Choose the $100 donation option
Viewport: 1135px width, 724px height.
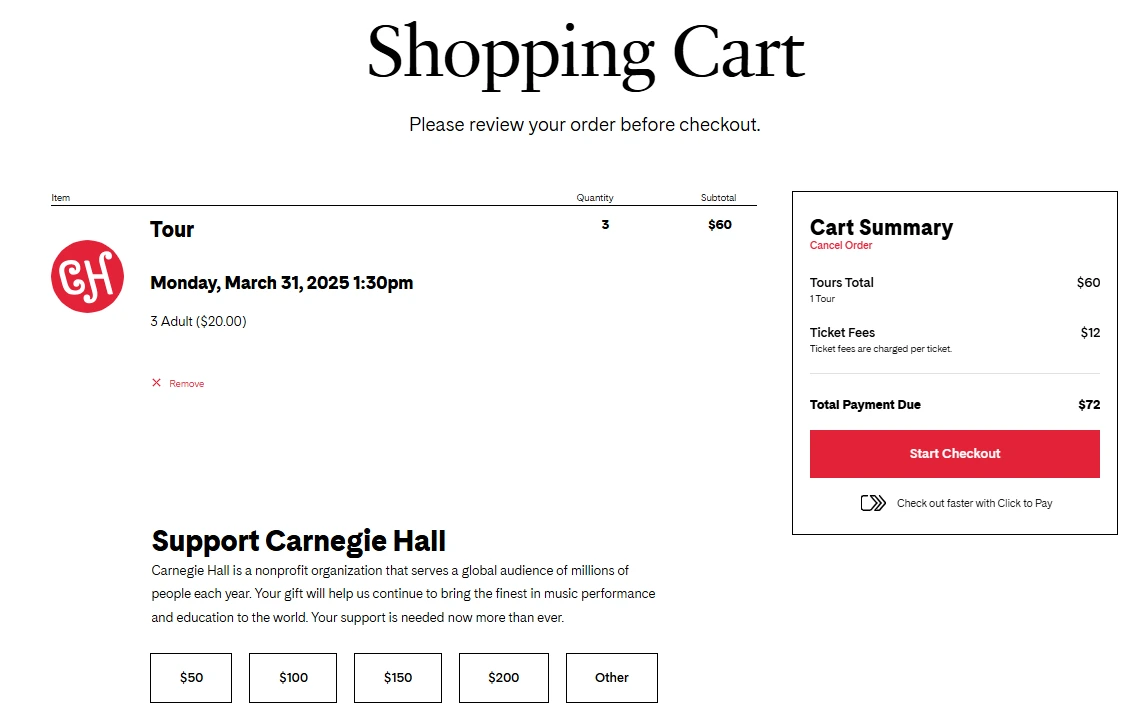tap(293, 678)
